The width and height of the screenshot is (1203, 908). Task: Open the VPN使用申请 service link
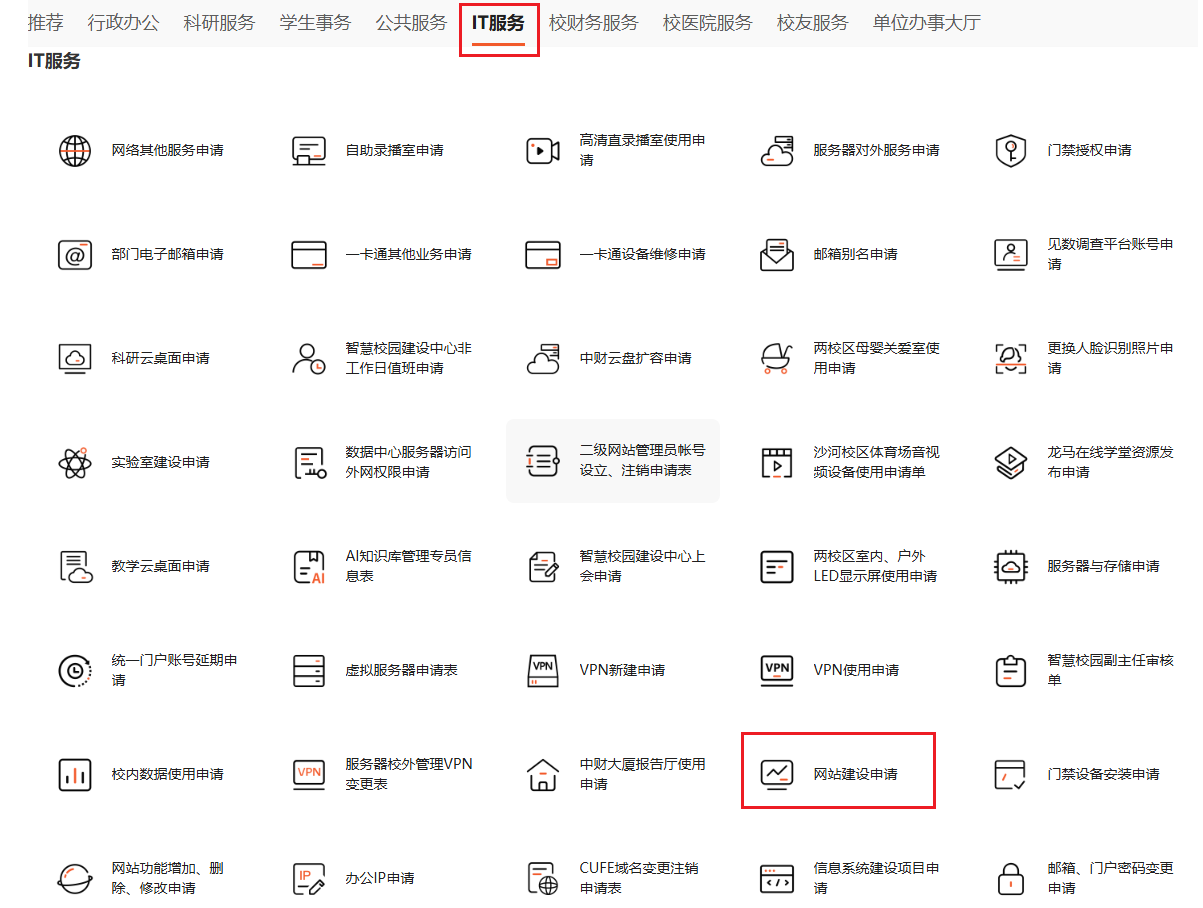pyautogui.click(x=856, y=670)
